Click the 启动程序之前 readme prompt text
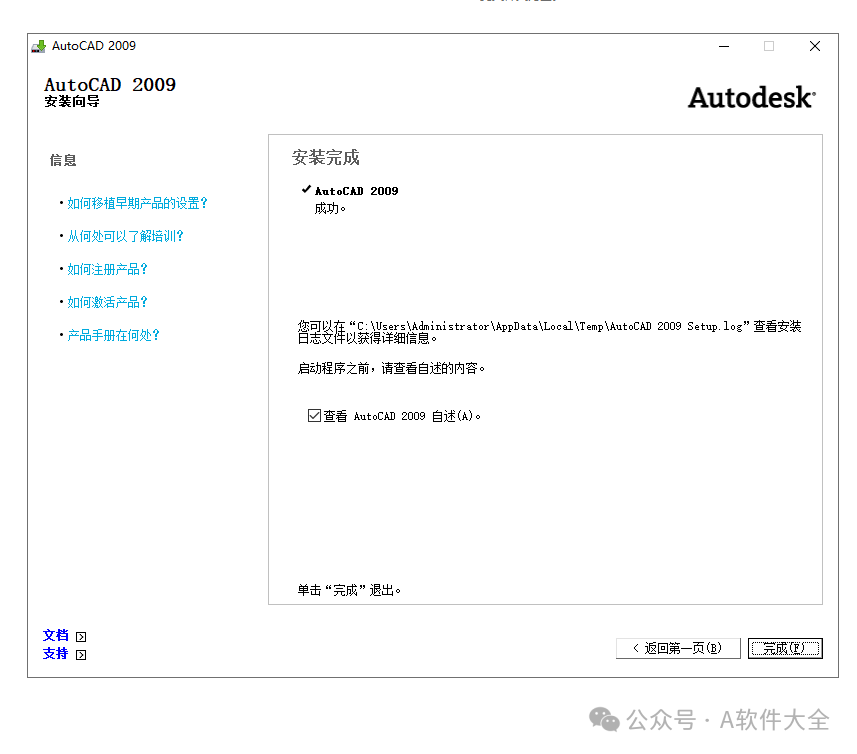This screenshot has height=754, width=857. click(391, 368)
